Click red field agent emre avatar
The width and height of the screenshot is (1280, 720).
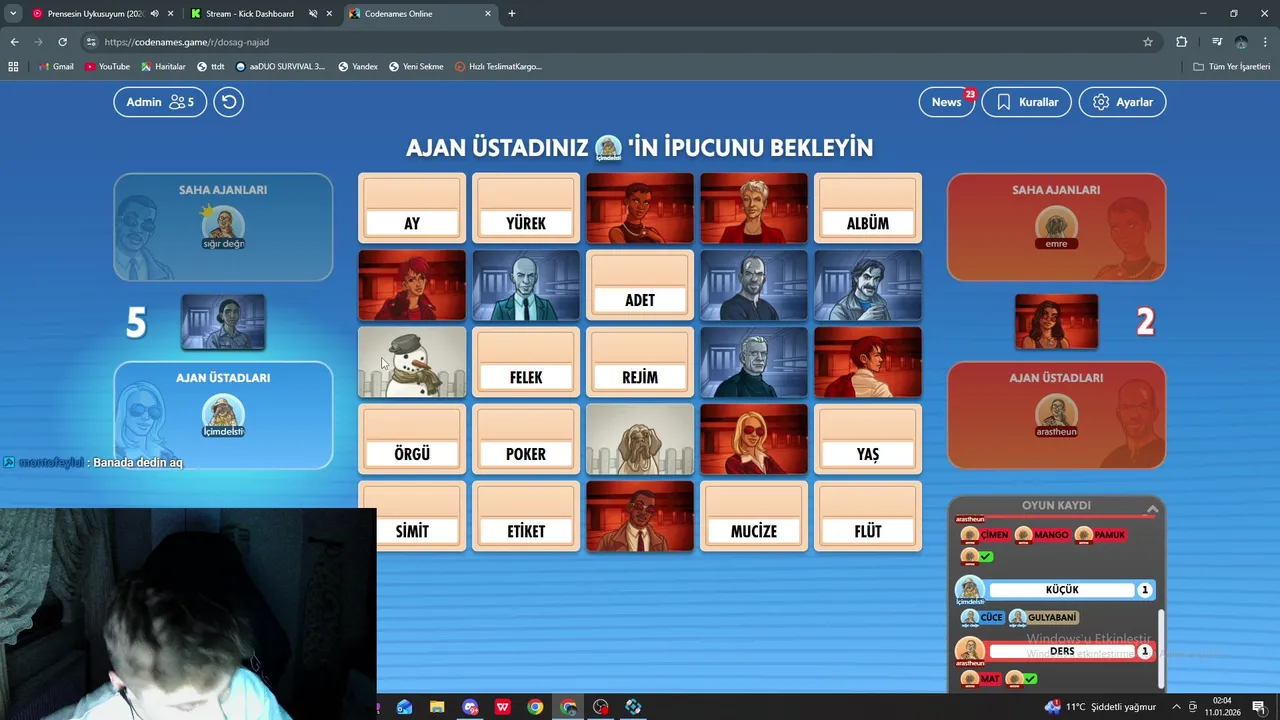(1056, 226)
